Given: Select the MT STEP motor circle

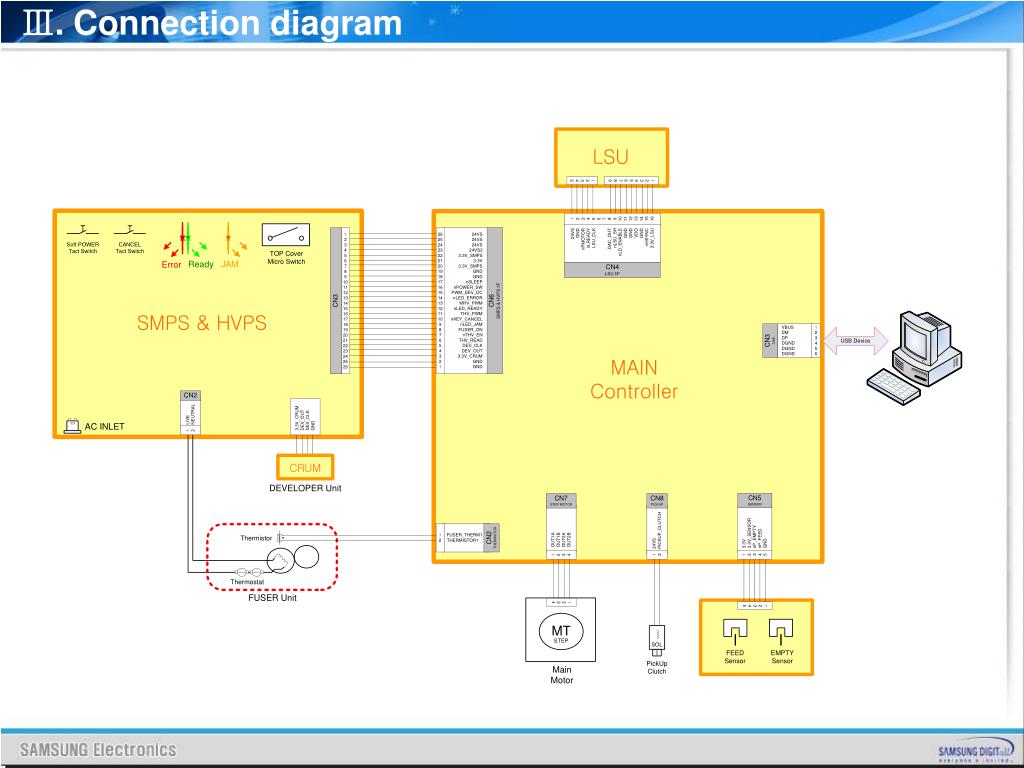Looking at the screenshot, I should coord(561,632).
